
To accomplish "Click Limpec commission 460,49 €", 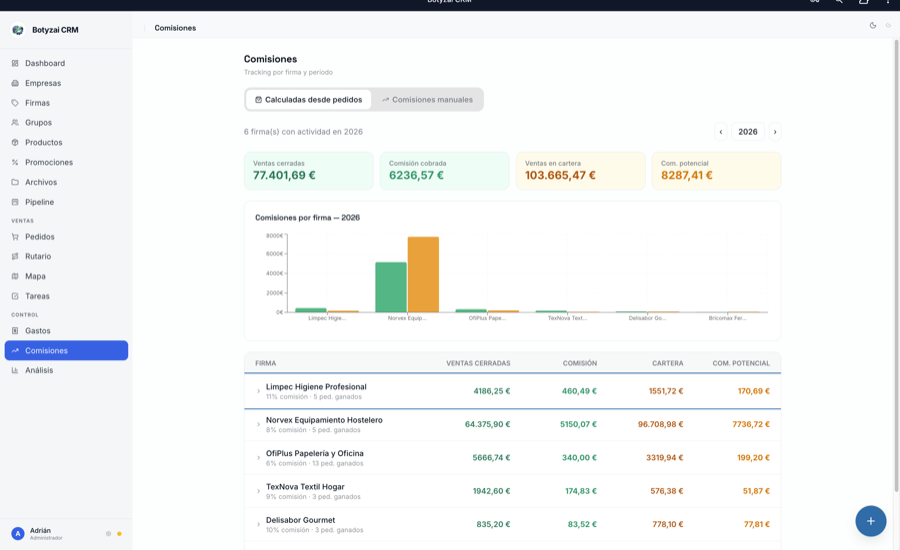I will (x=579, y=391).
